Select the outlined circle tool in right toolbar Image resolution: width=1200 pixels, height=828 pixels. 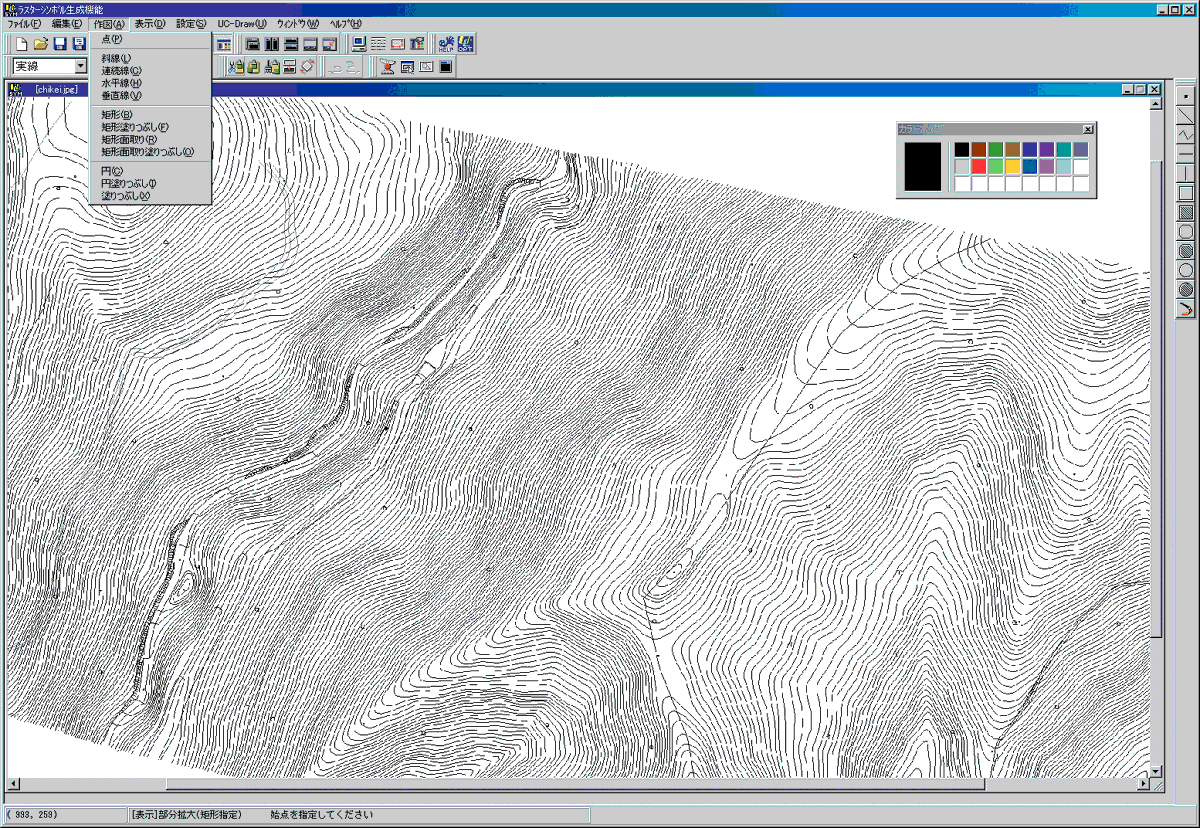1186,269
